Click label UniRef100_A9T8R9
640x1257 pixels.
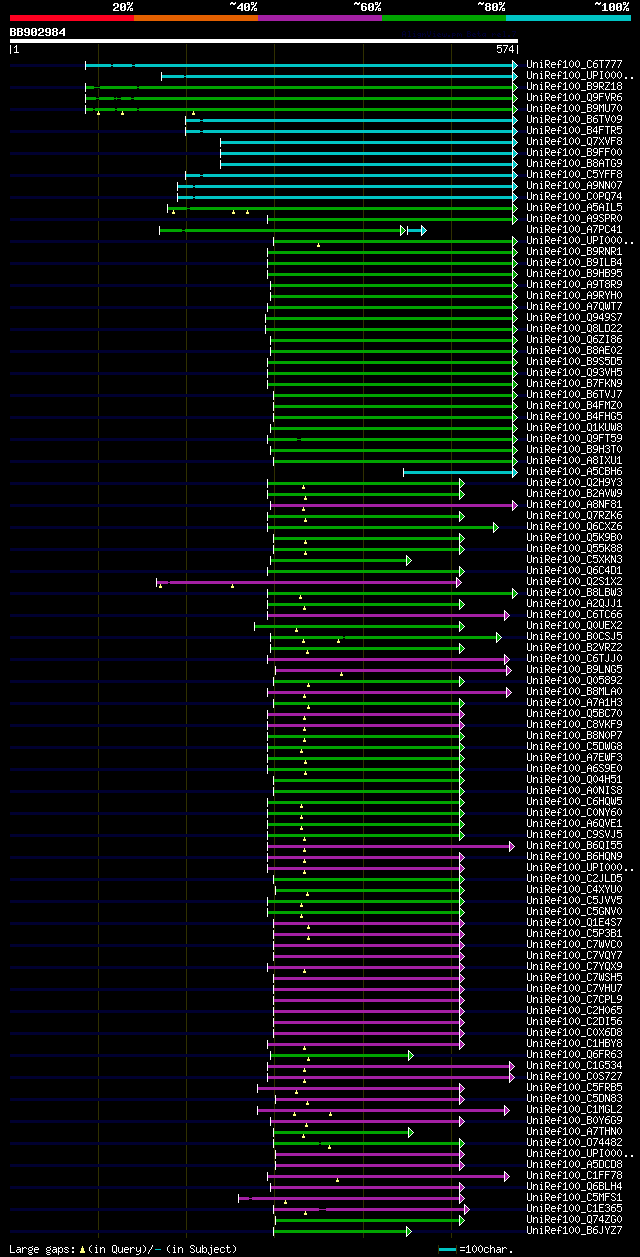(x=574, y=284)
